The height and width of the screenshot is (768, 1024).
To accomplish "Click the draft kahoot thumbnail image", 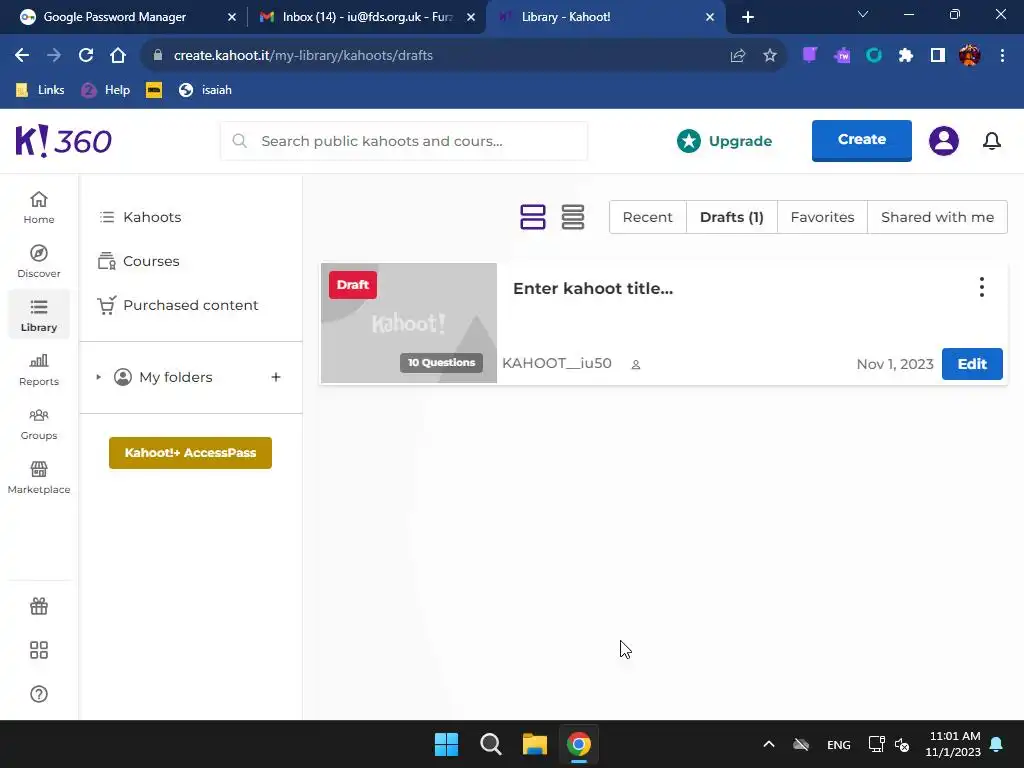I will 409,323.
